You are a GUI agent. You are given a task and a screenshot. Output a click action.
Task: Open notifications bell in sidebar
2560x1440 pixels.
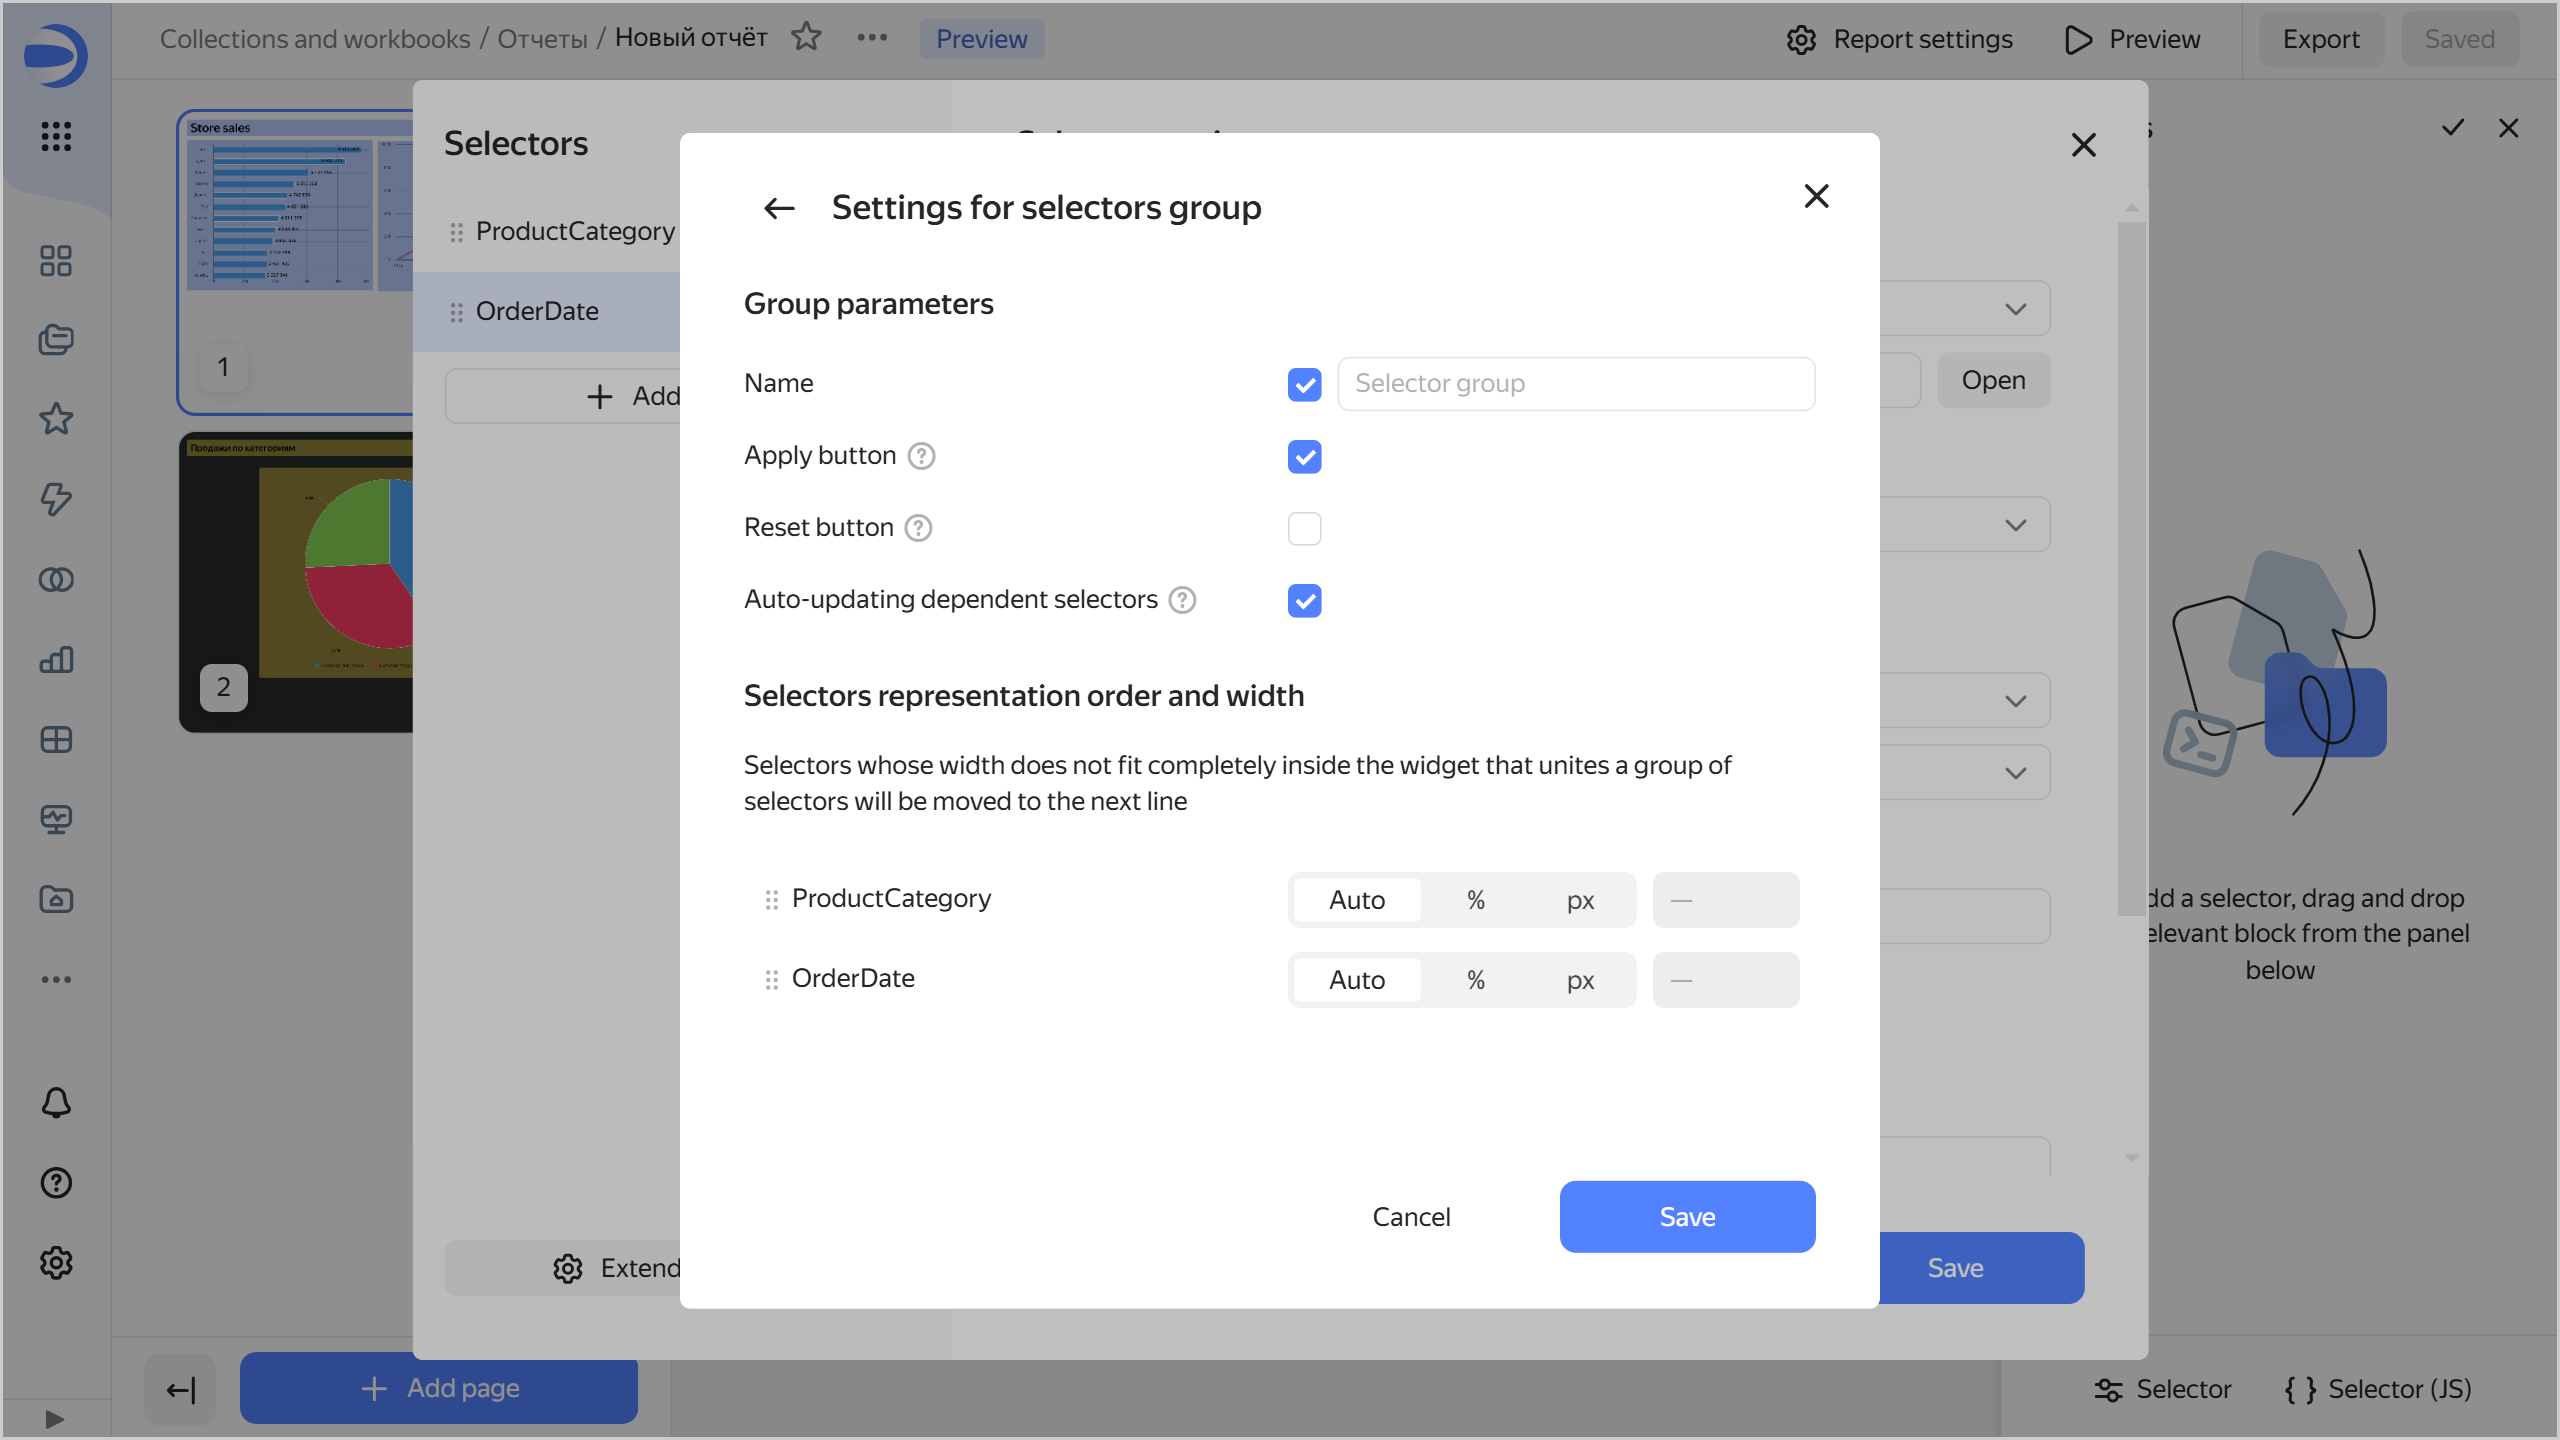56,1102
